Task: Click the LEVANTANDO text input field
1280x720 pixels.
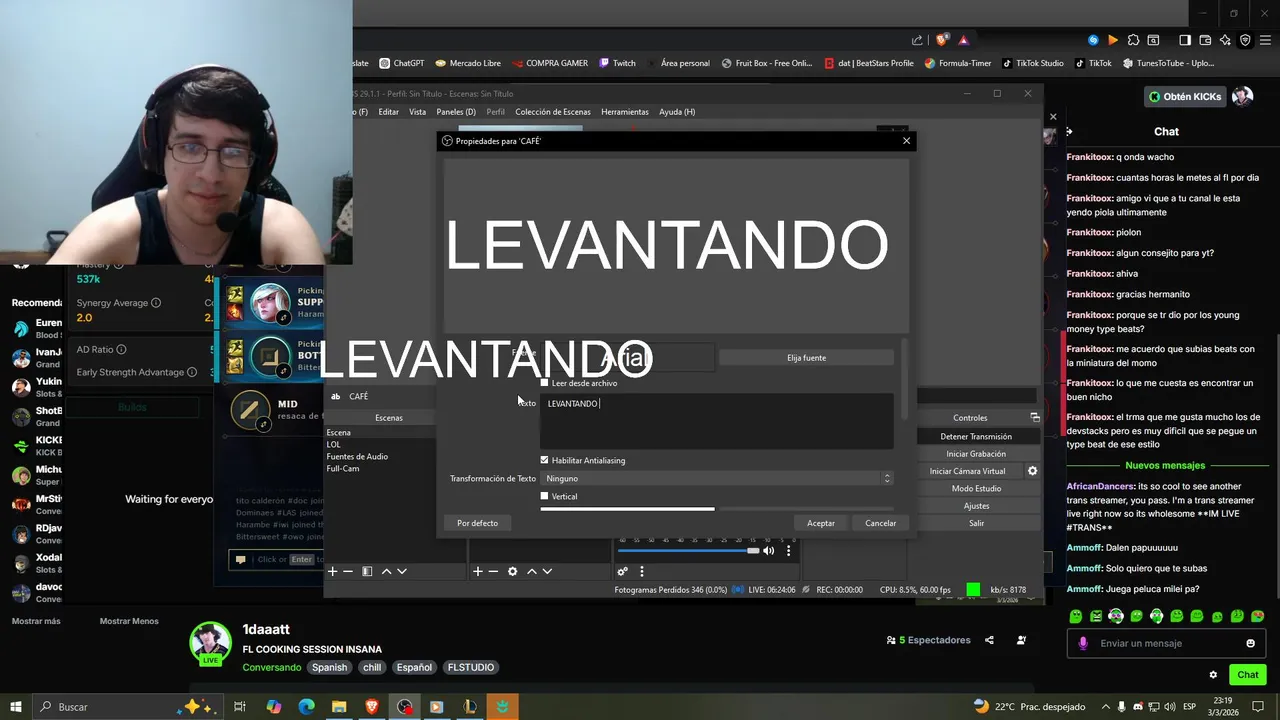Action: (x=717, y=421)
